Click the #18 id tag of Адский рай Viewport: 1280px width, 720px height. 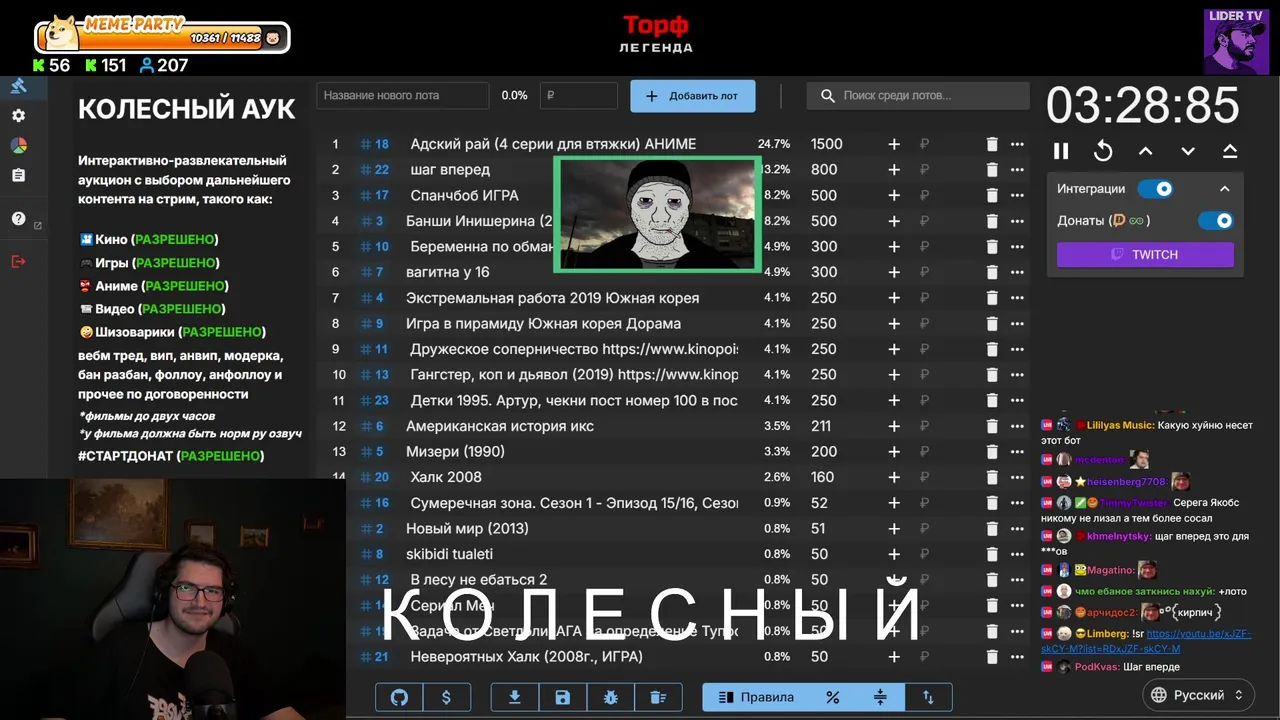(x=374, y=144)
